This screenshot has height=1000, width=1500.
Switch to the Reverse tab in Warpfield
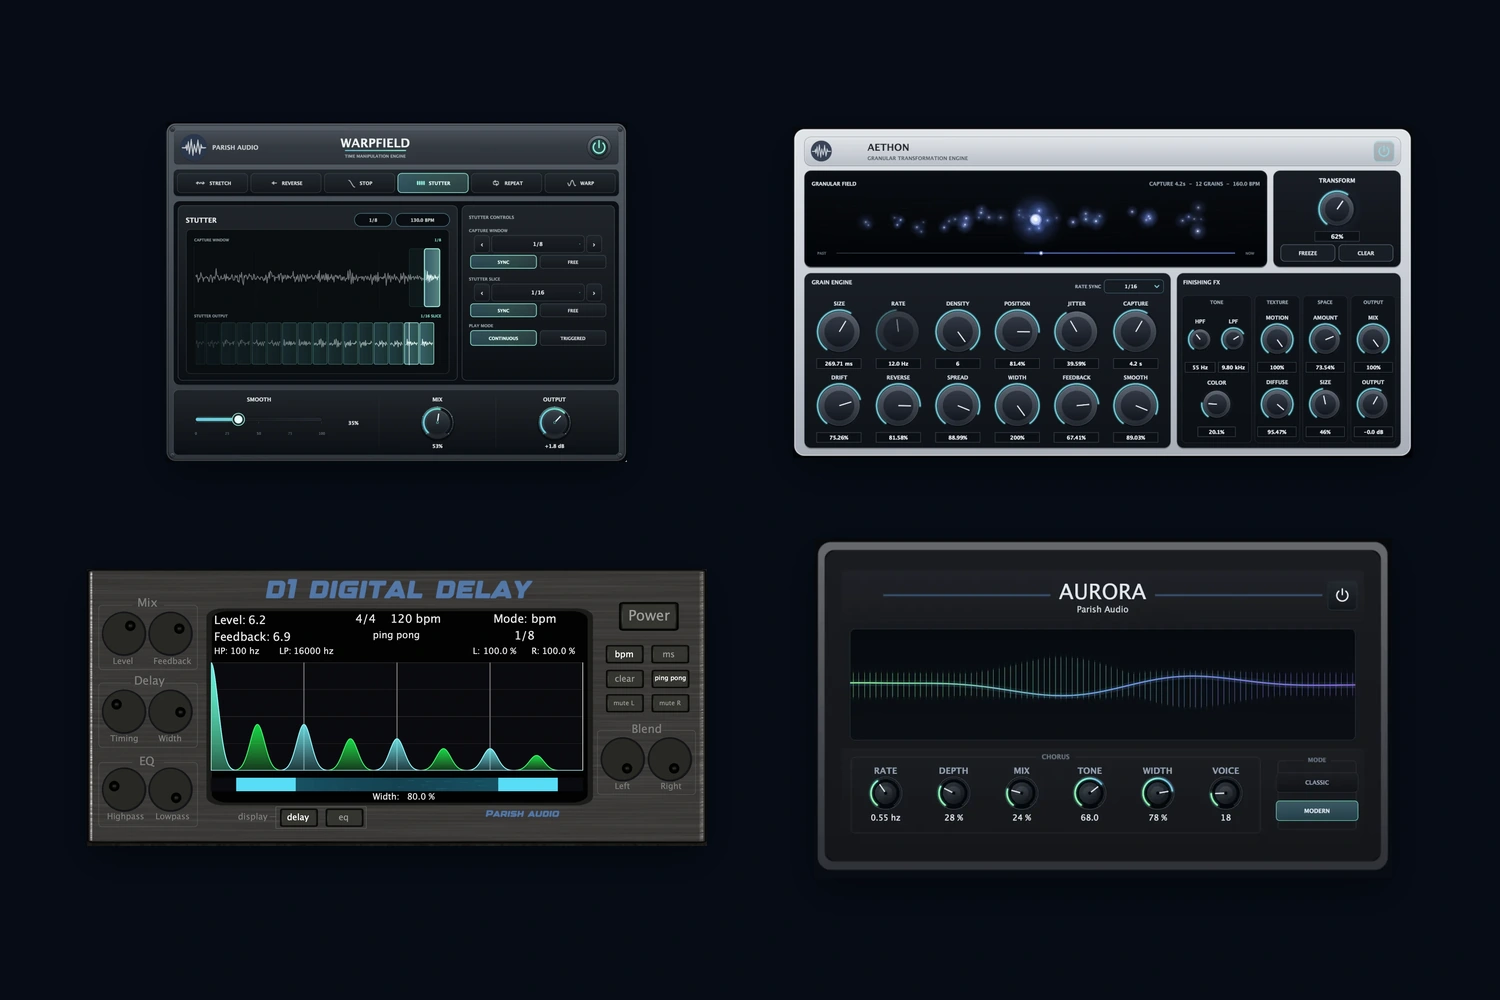(286, 183)
